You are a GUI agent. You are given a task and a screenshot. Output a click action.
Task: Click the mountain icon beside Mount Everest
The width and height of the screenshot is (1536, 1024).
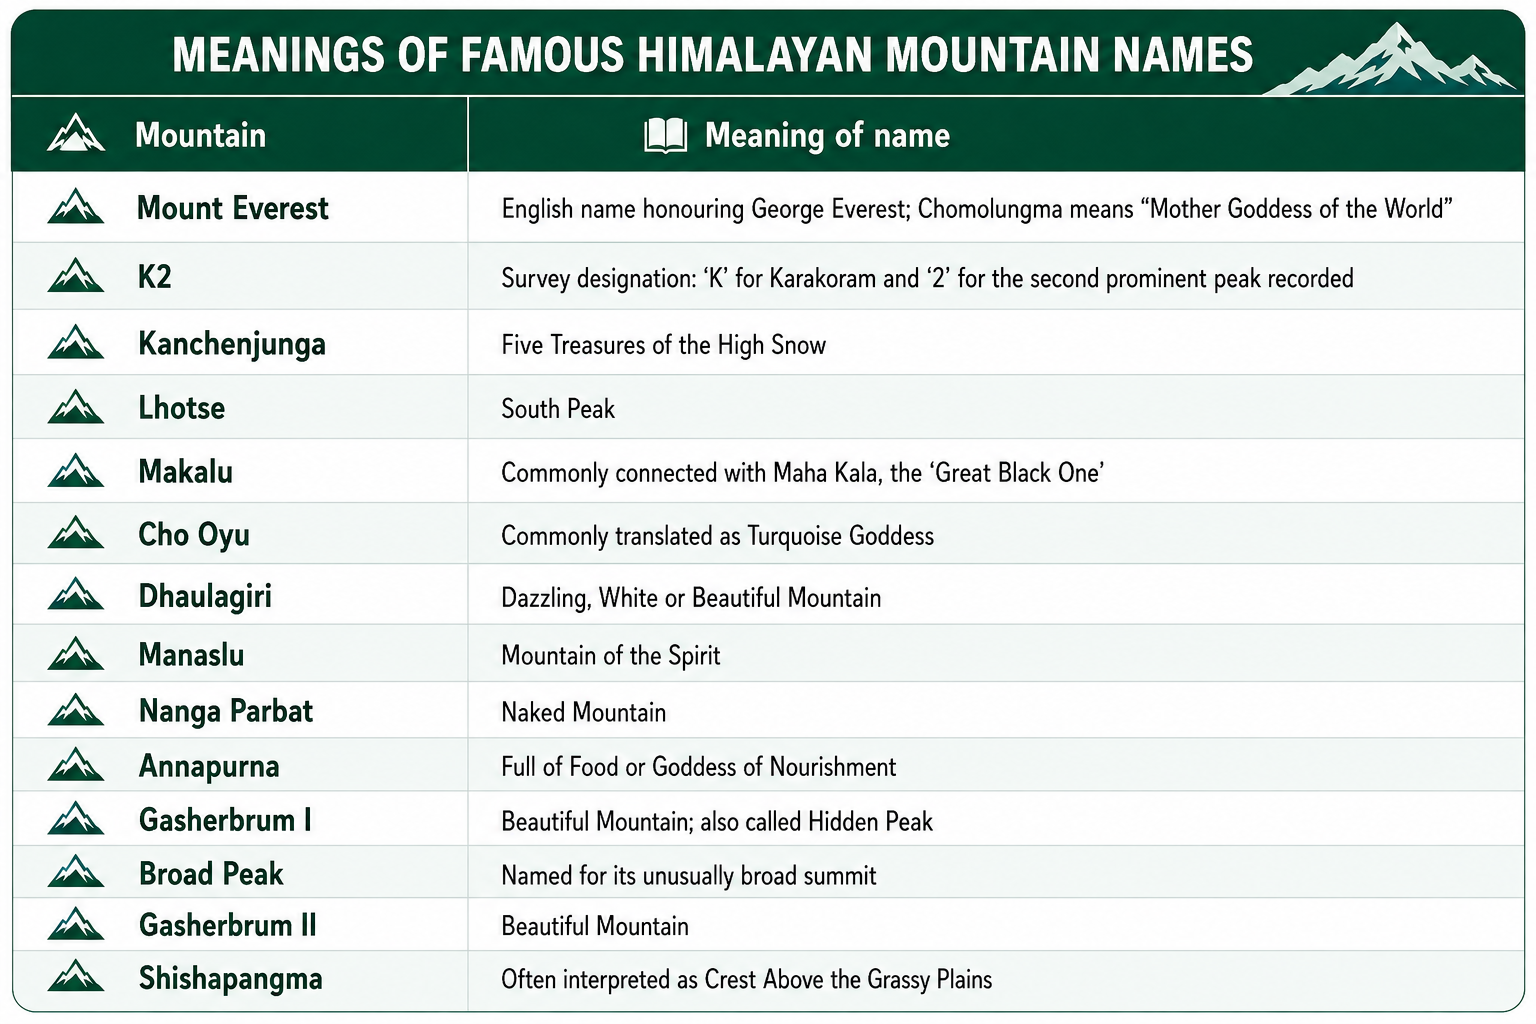(75, 207)
